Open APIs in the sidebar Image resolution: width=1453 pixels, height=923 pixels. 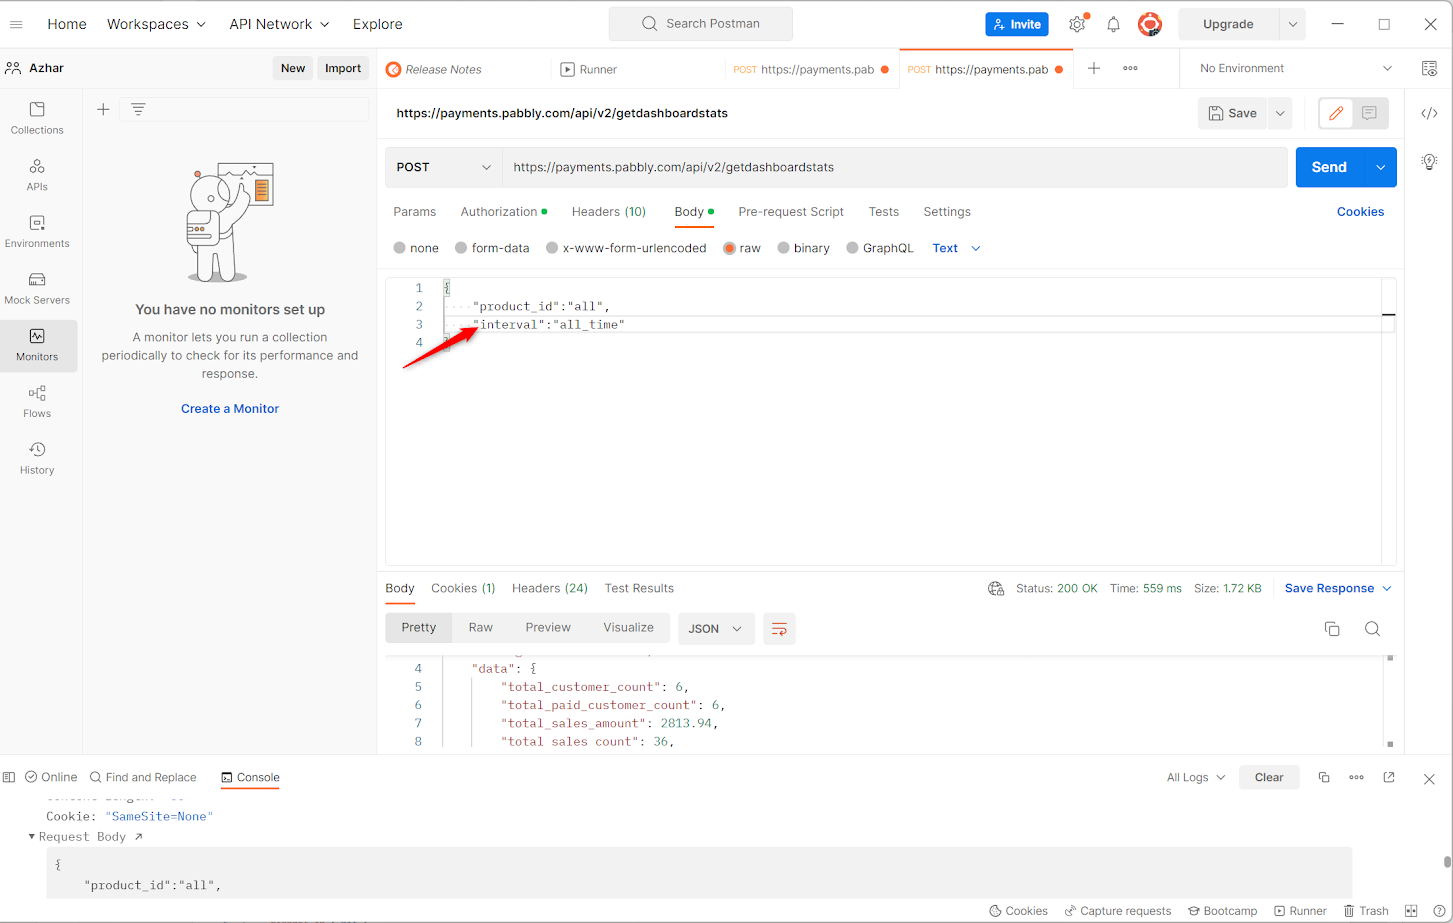(37, 175)
